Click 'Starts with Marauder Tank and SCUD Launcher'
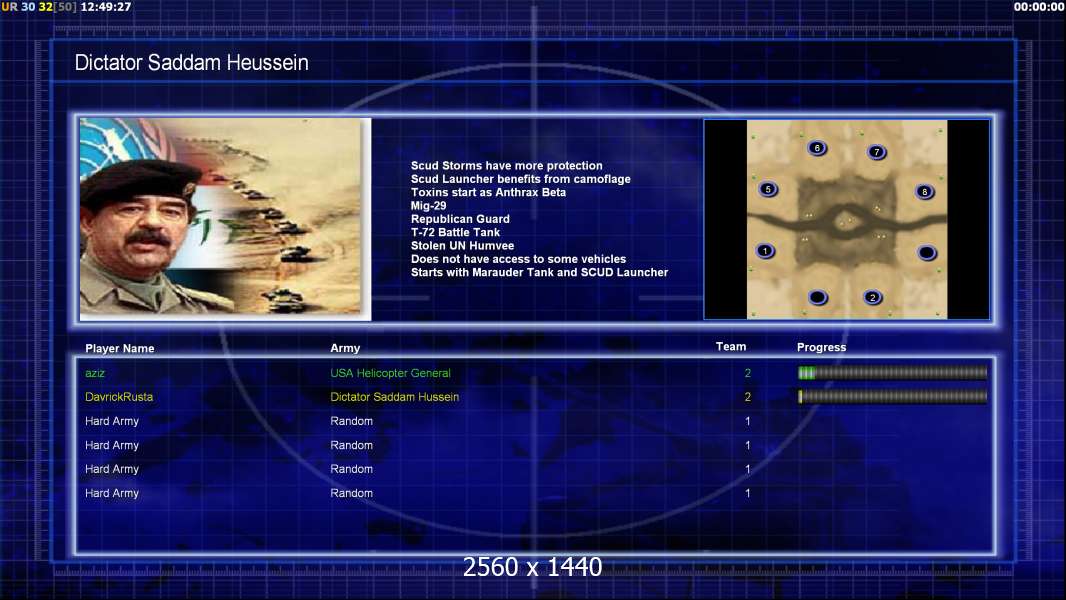Screen dimensions: 1066x600 coord(539,272)
